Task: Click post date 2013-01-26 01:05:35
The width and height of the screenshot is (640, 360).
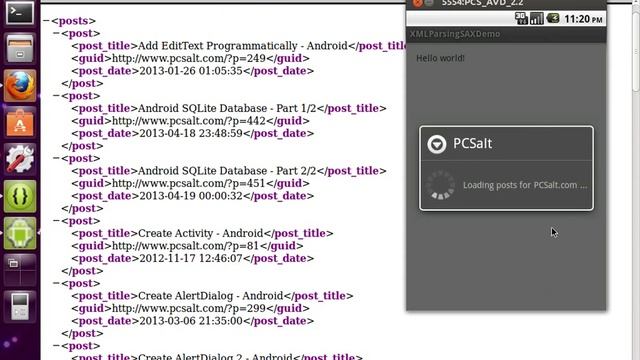Action: click(191, 71)
